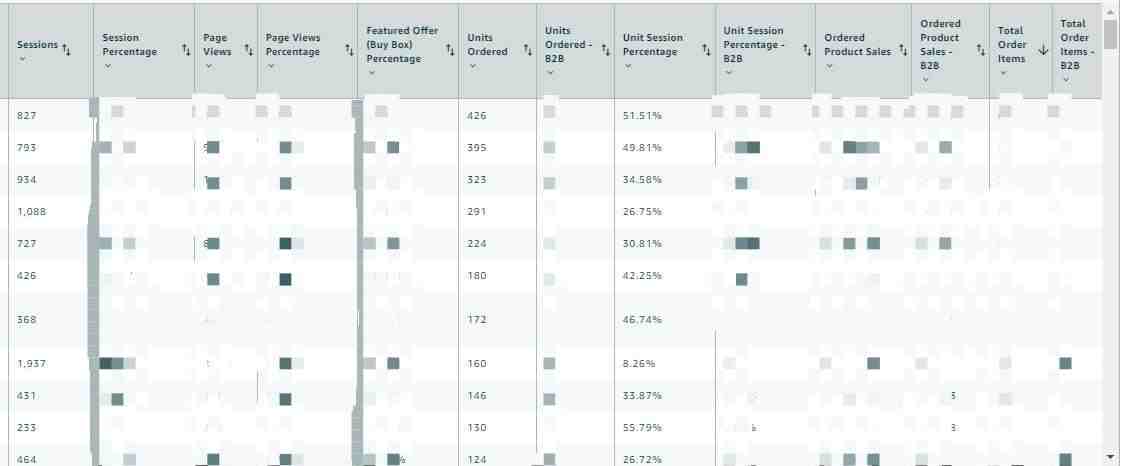Open dropdown chevron under Units Ordered
This screenshot has height=466, width=1125.
click(x=472, y=66)
